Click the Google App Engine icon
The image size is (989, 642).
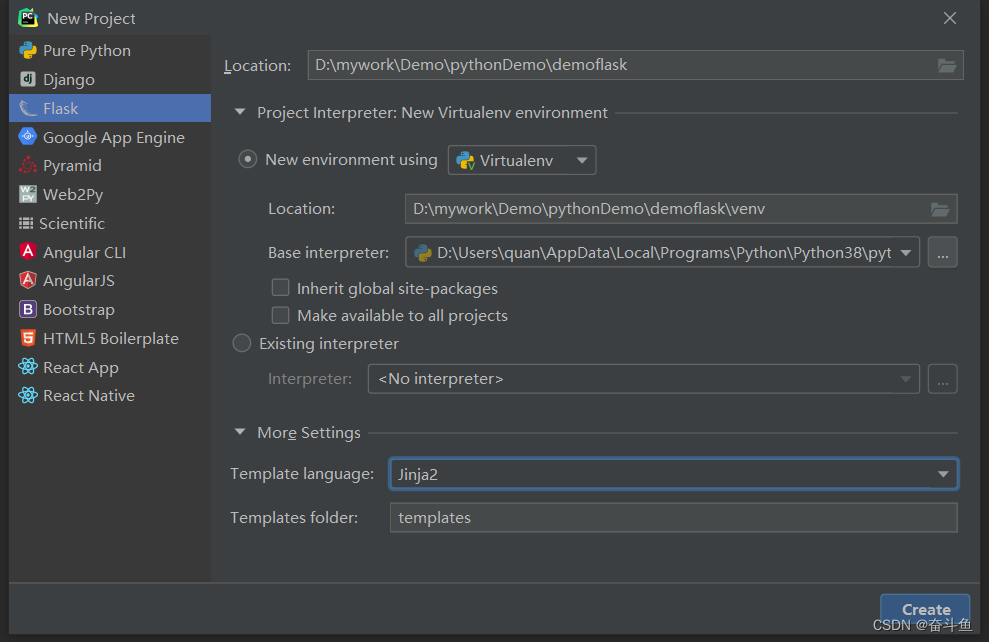(x=28, y=136)
